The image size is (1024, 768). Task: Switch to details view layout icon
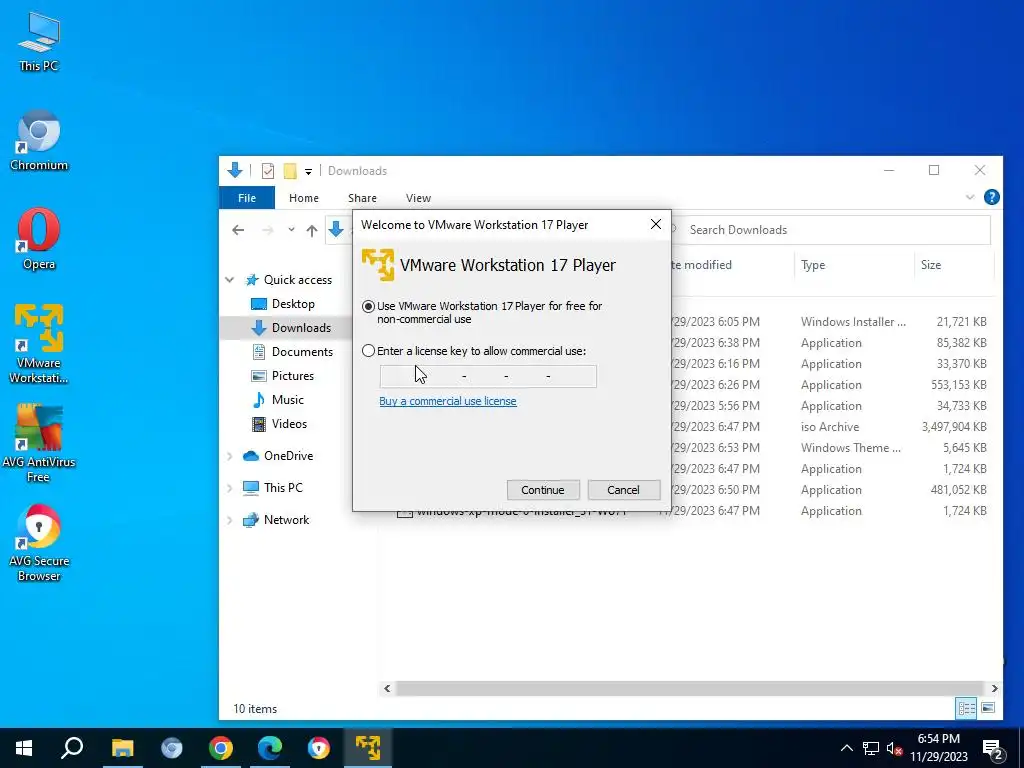click(x=966, y=708)
